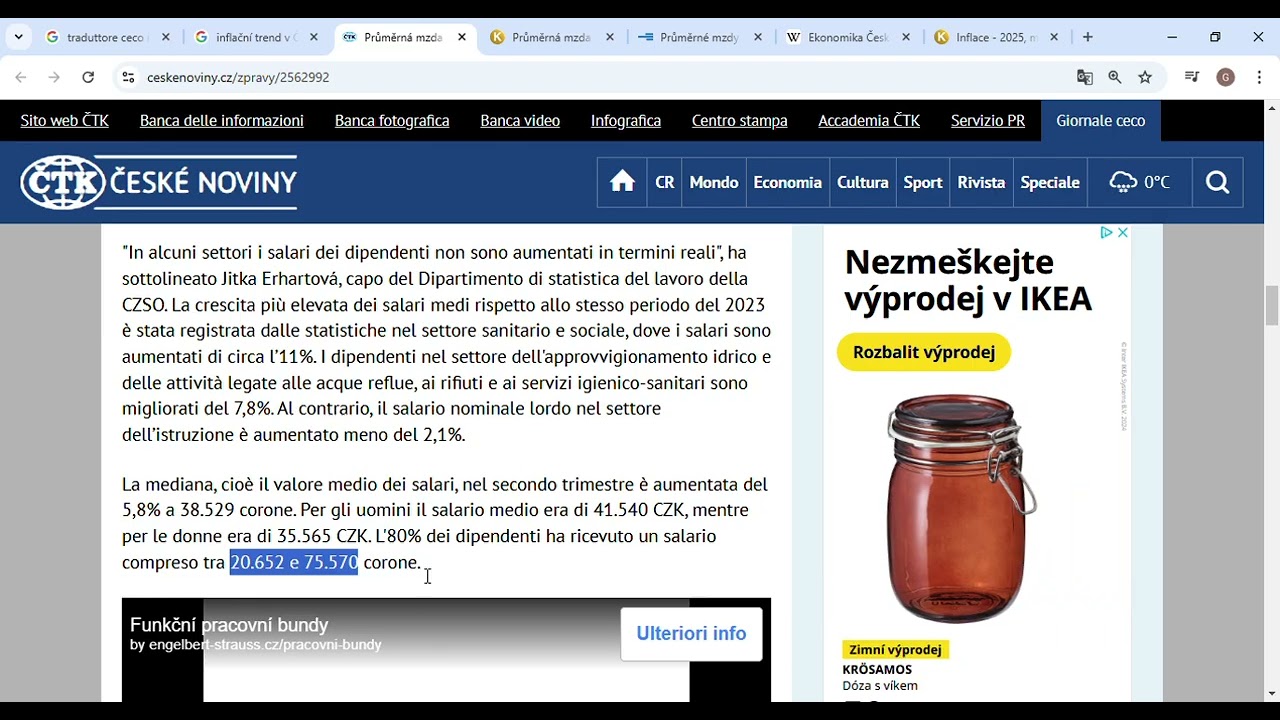Open the Chrome three-dot menu
Viewport: 1280px width, 720px height.
[x=1259, y=77]
